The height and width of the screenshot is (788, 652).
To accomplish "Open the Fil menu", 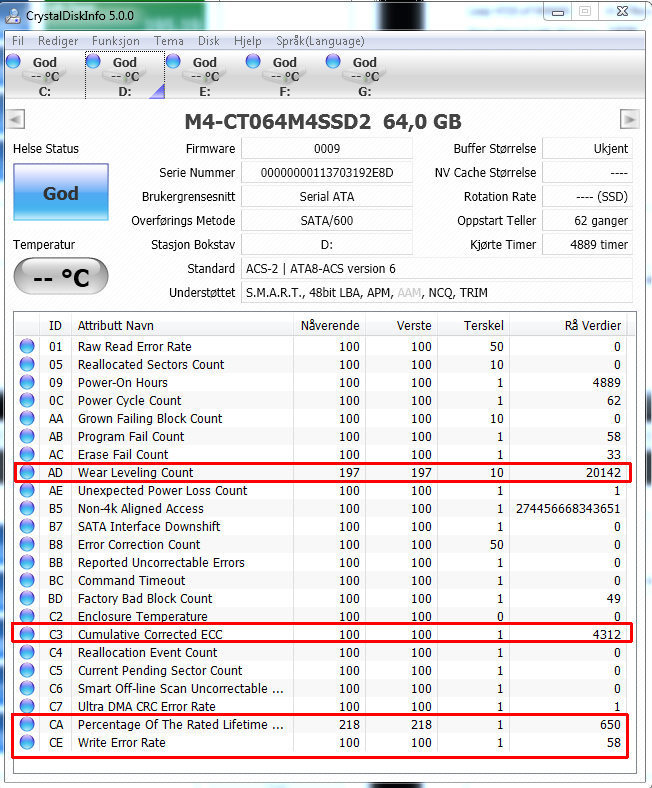I will click(x=18, y=41).
